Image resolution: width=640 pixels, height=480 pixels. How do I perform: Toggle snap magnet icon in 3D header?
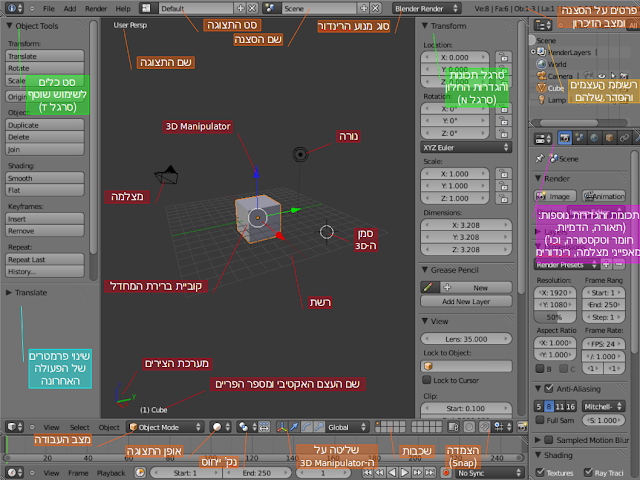(x=484, y=427)
